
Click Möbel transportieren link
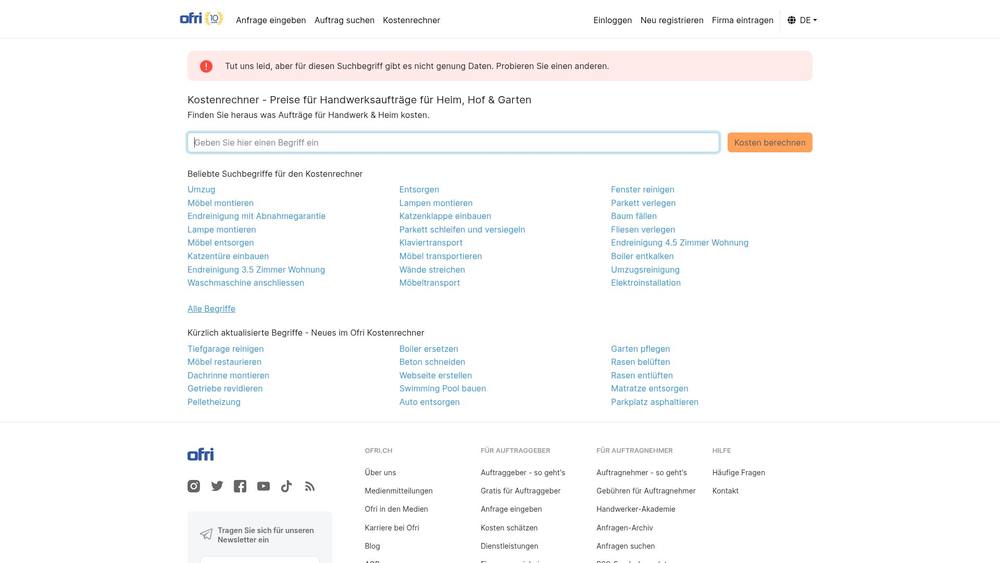coord(441,256)
